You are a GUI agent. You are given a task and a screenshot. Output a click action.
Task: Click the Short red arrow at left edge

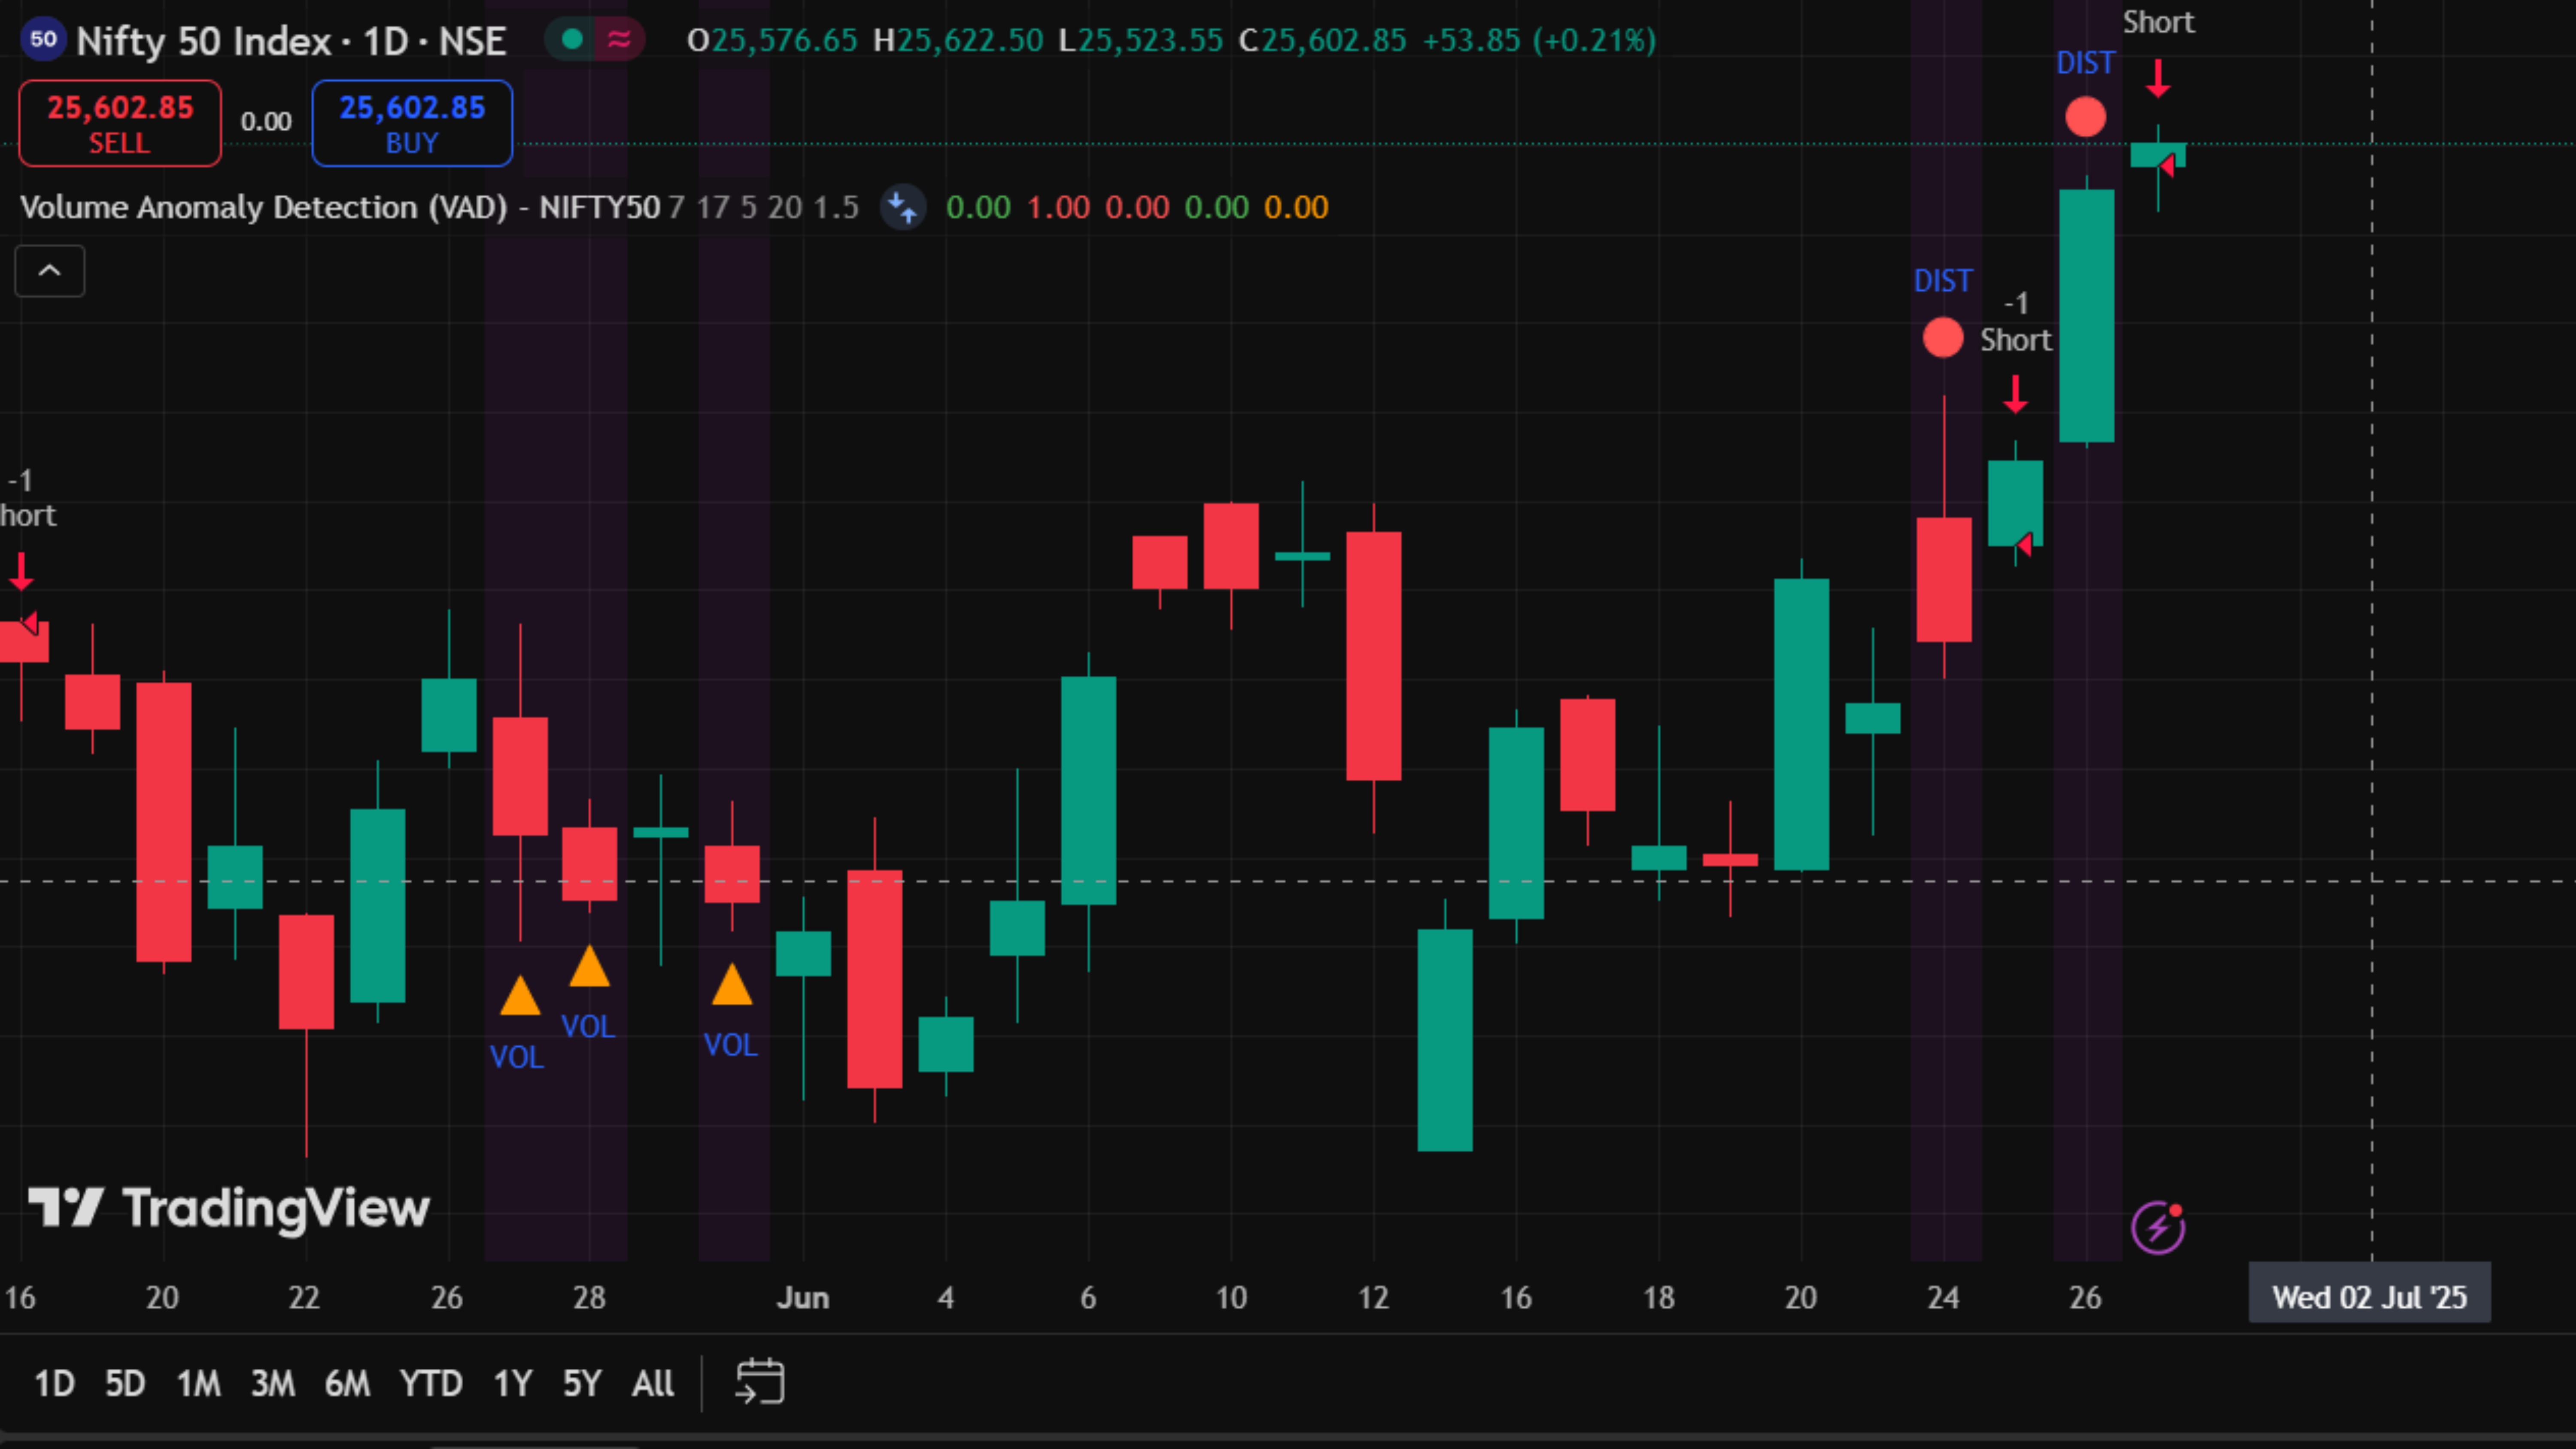pos(21,572)
